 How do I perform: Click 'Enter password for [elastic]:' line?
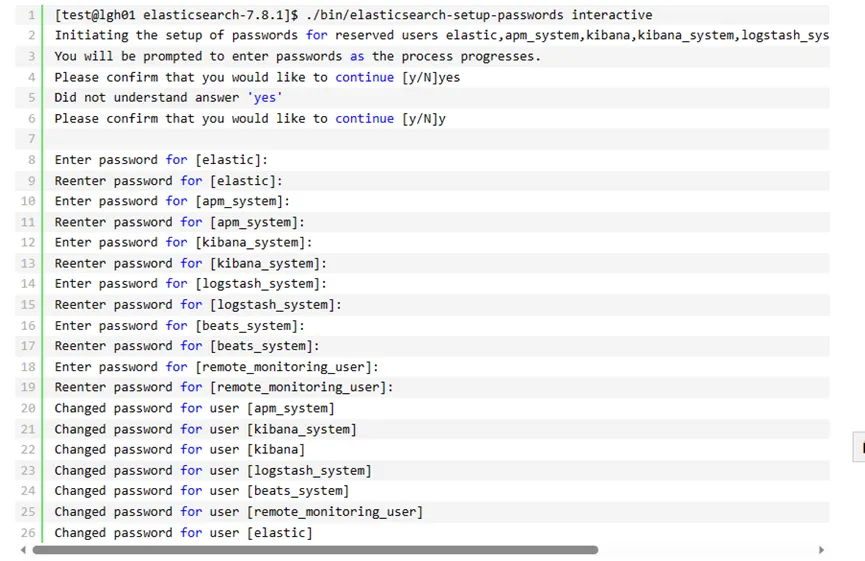pyautogui.click(x=161, y=160)
